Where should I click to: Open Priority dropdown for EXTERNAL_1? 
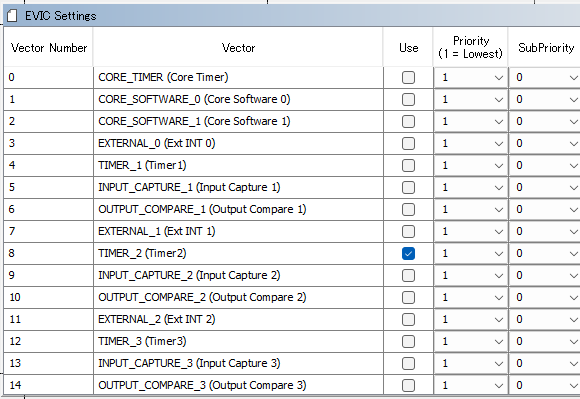tap(471, 231)
